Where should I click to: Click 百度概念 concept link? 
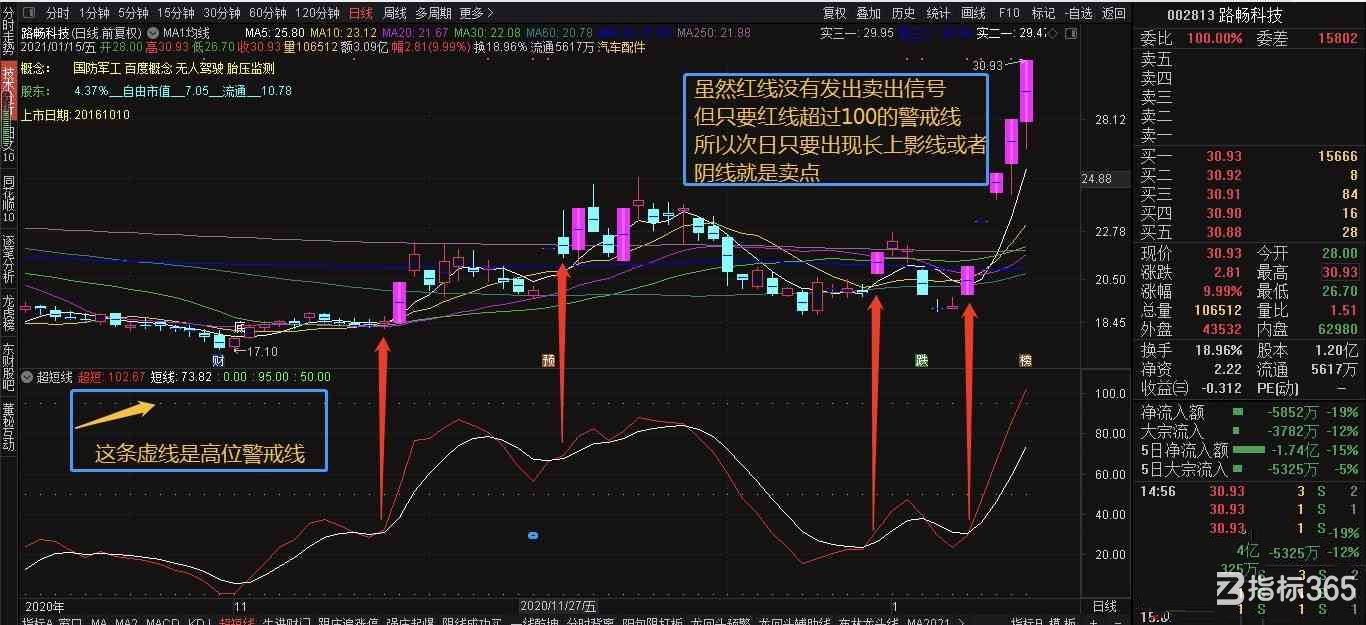pyautogui.click(x=148, y=69)
